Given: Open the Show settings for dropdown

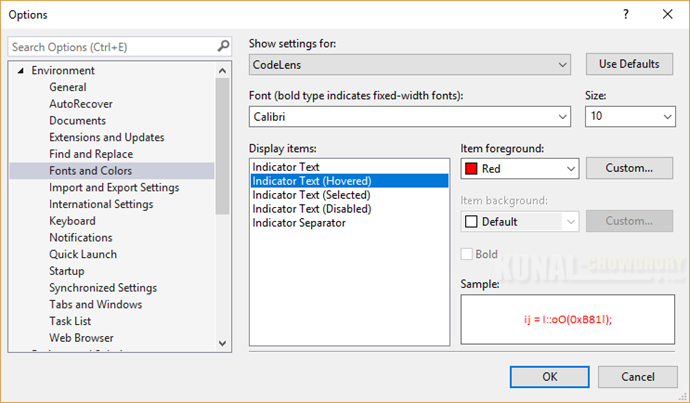Looking at the screenshot, I should pyautogui.click(x=565, y=65).
